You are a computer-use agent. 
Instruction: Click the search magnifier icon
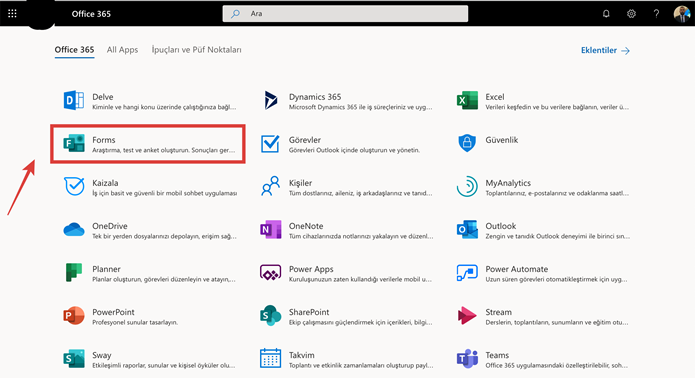tap(235, 14)
